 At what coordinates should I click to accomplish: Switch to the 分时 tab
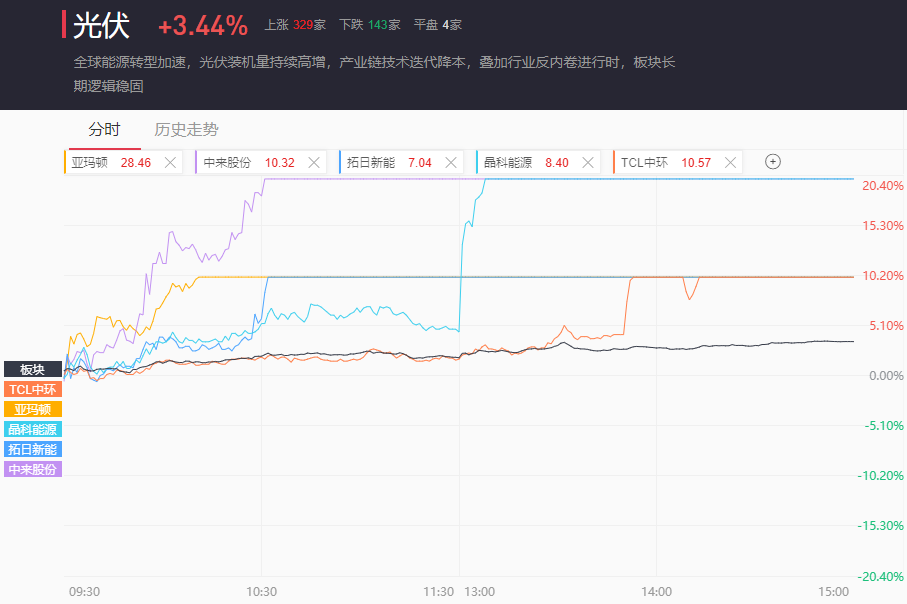click(x=104, y=129)
